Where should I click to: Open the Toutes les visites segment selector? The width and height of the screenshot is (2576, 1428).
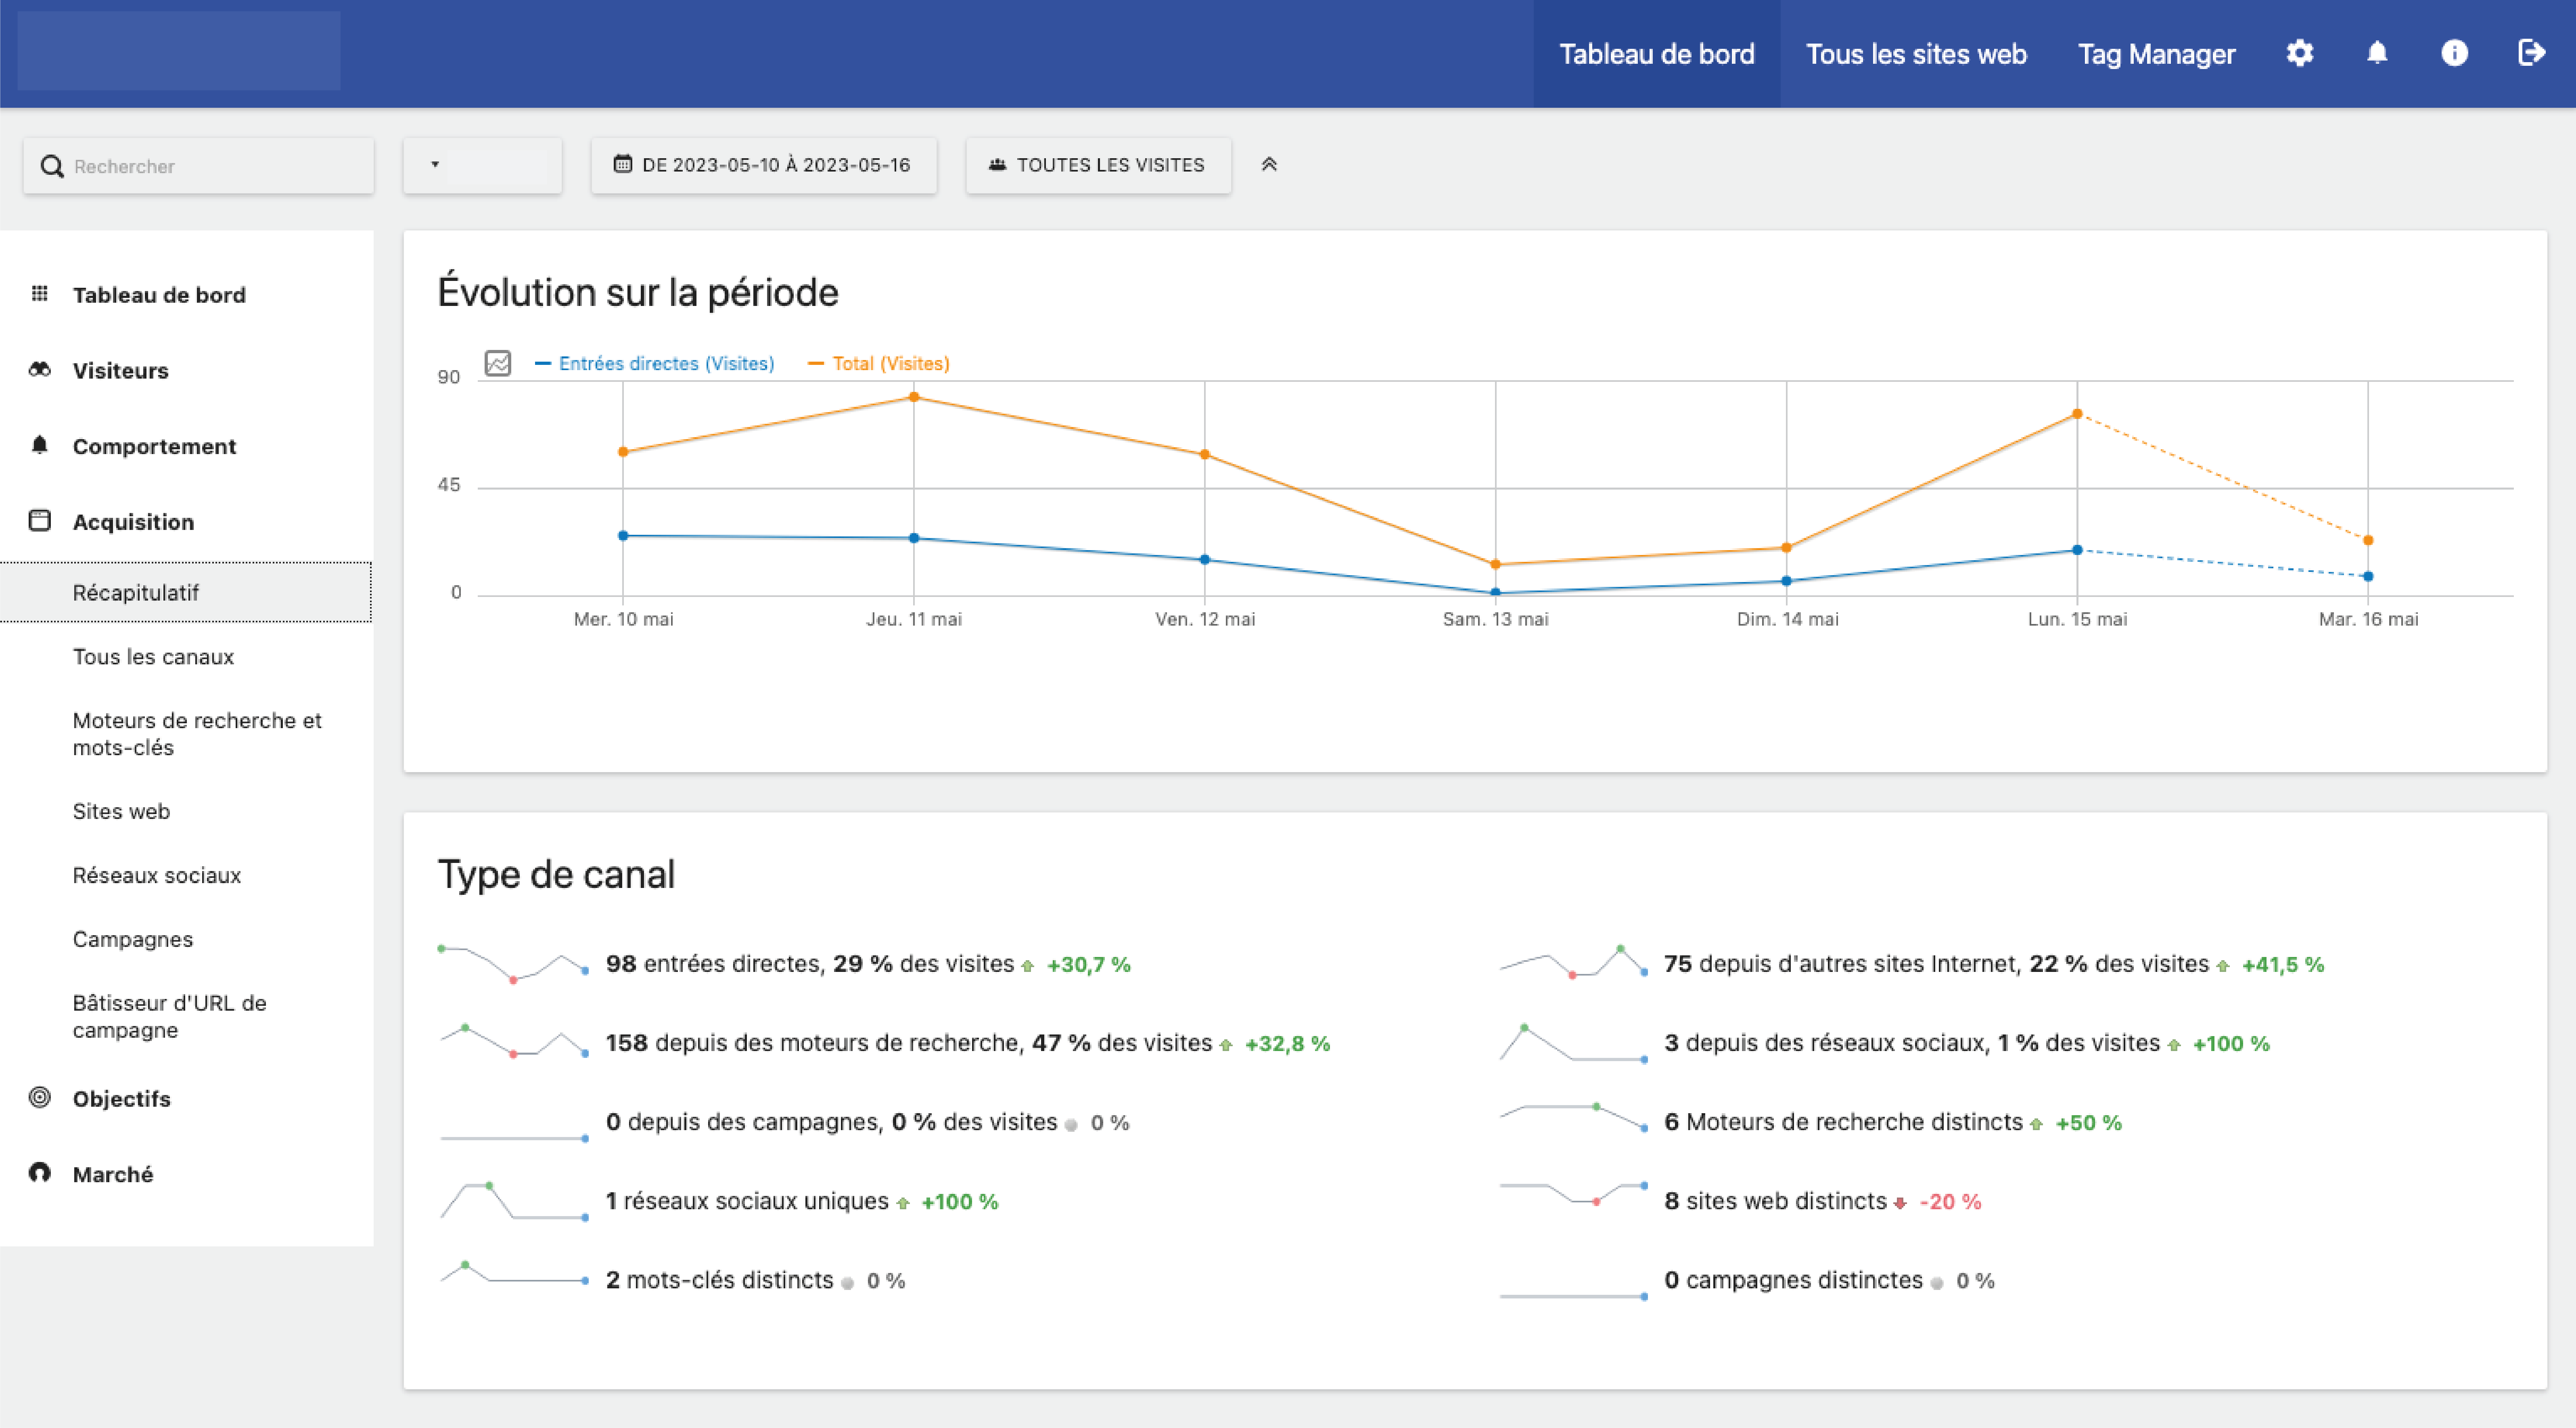[1098, 165]
